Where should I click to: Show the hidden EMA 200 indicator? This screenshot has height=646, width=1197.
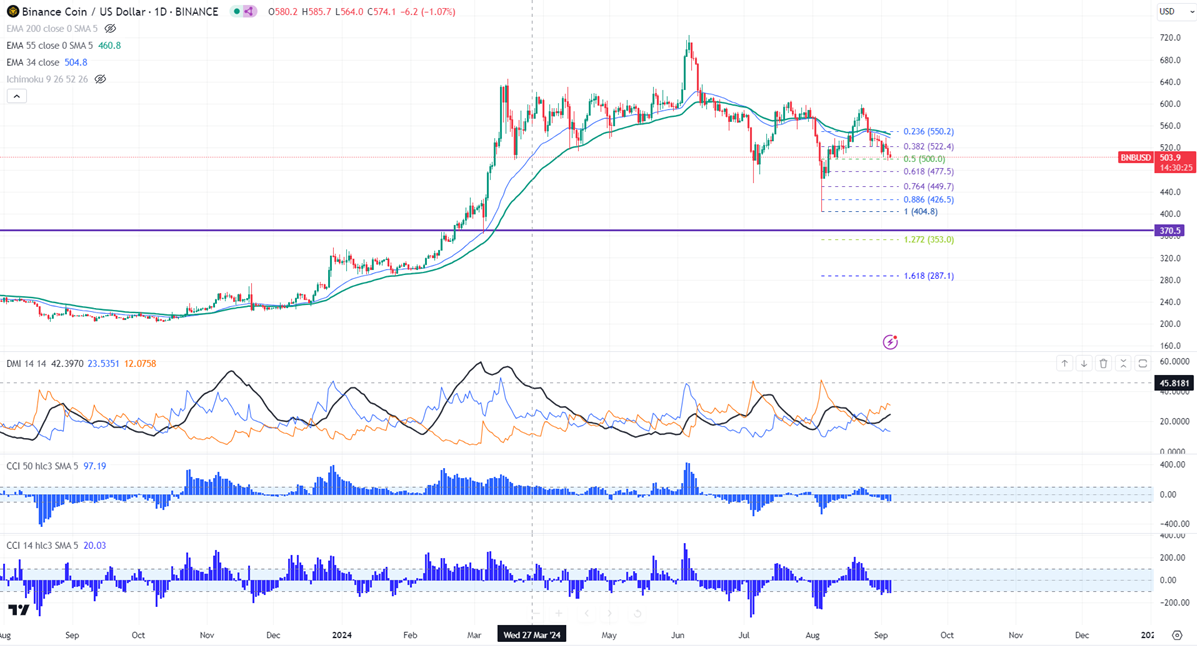[110, 28]
